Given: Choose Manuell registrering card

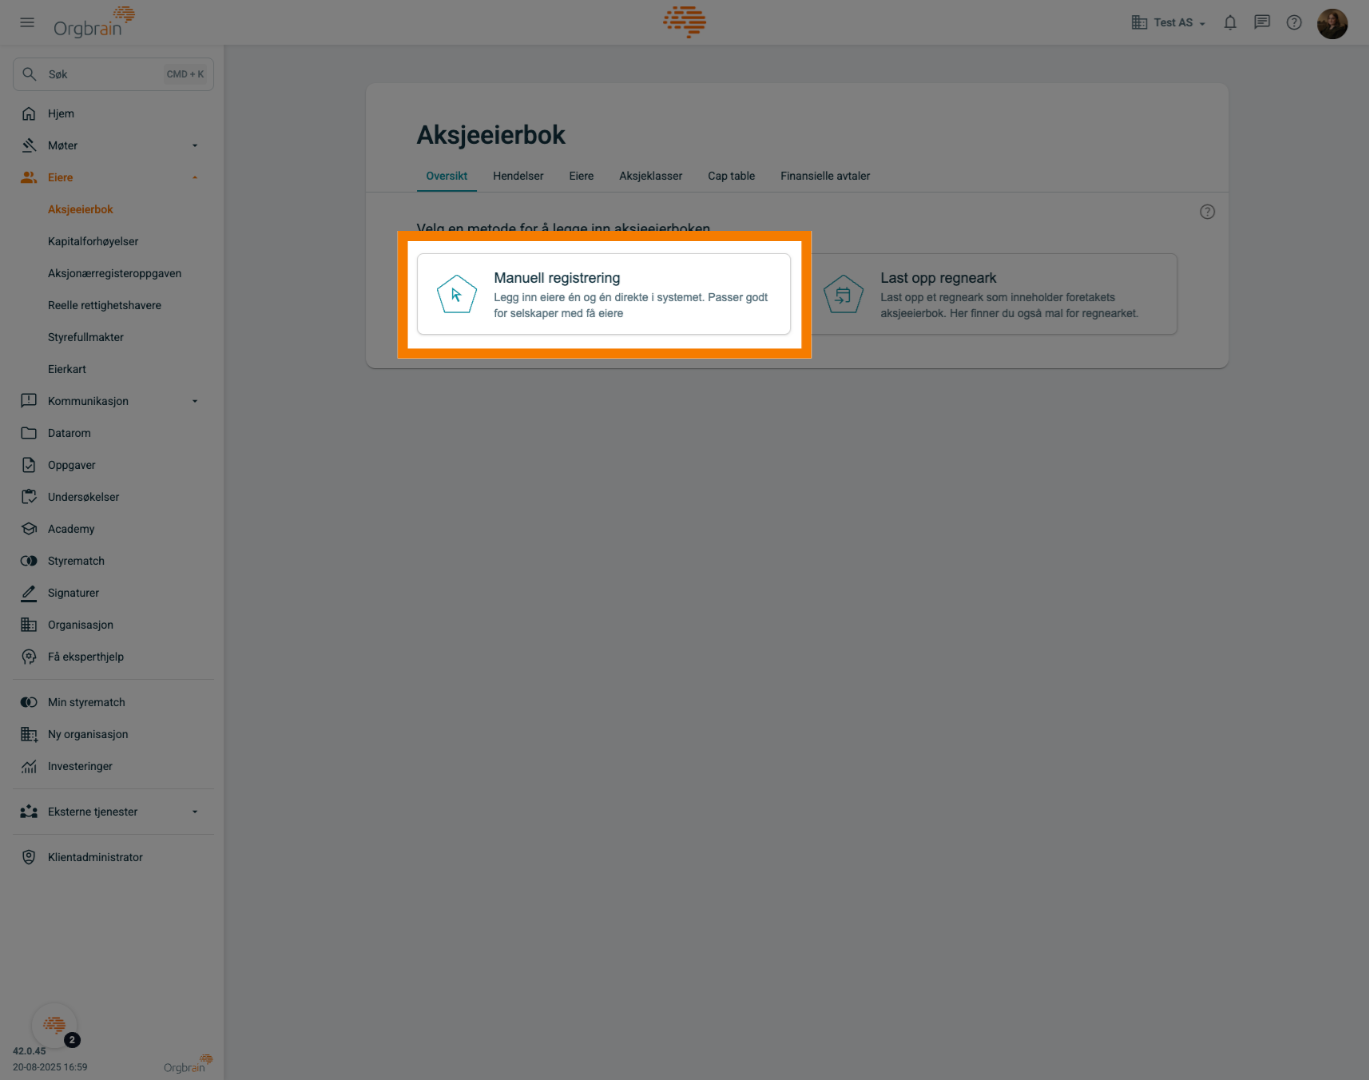Looking at the screenshot, I should pos(604,294).
